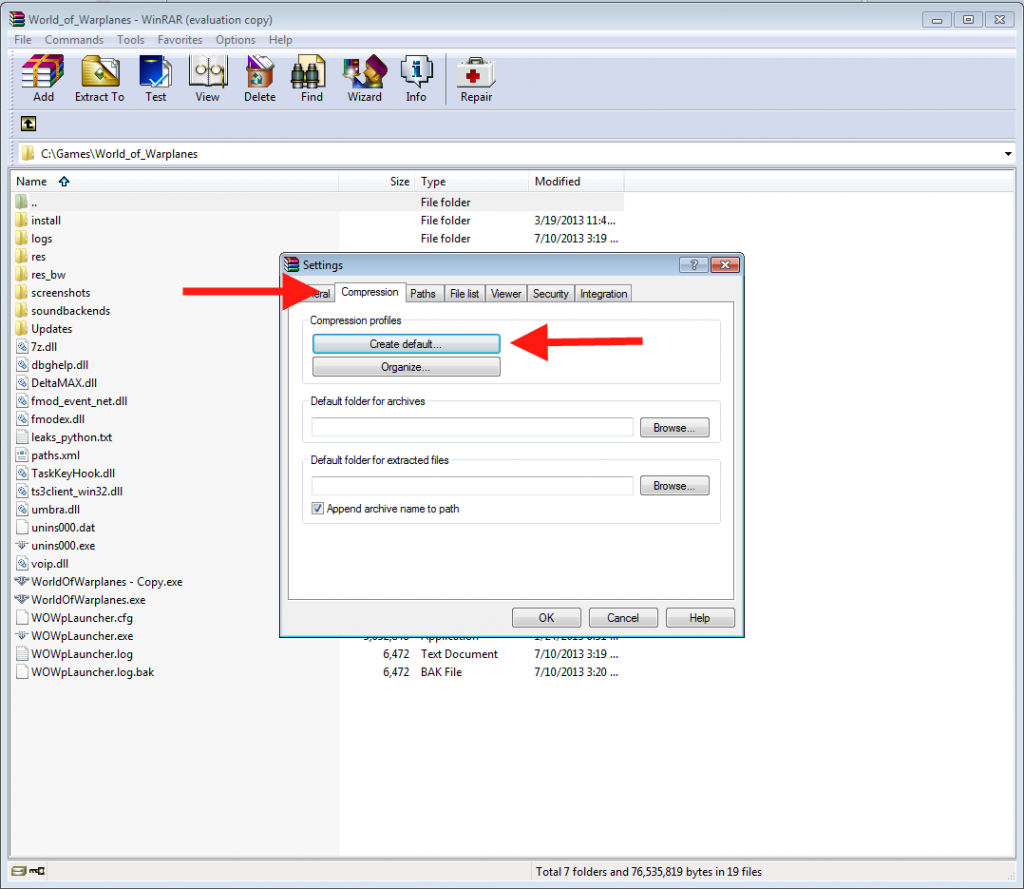Select the WOWpLauncher.log row

[x=318, y=654]
